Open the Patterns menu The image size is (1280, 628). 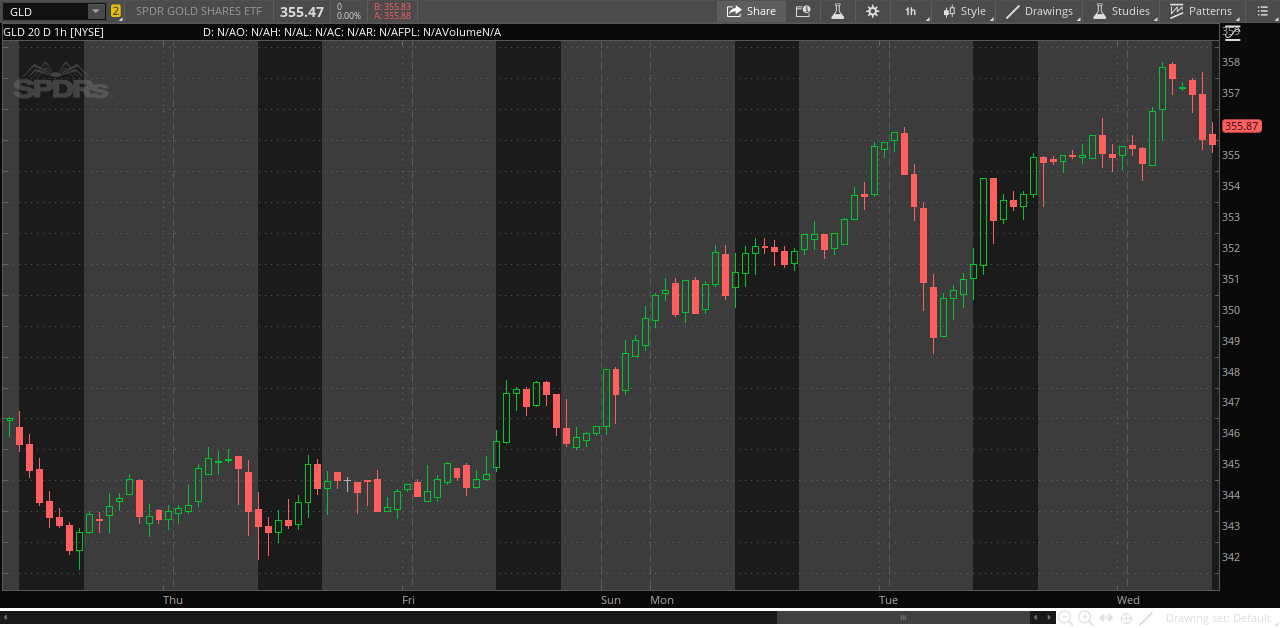[1201, 11]
